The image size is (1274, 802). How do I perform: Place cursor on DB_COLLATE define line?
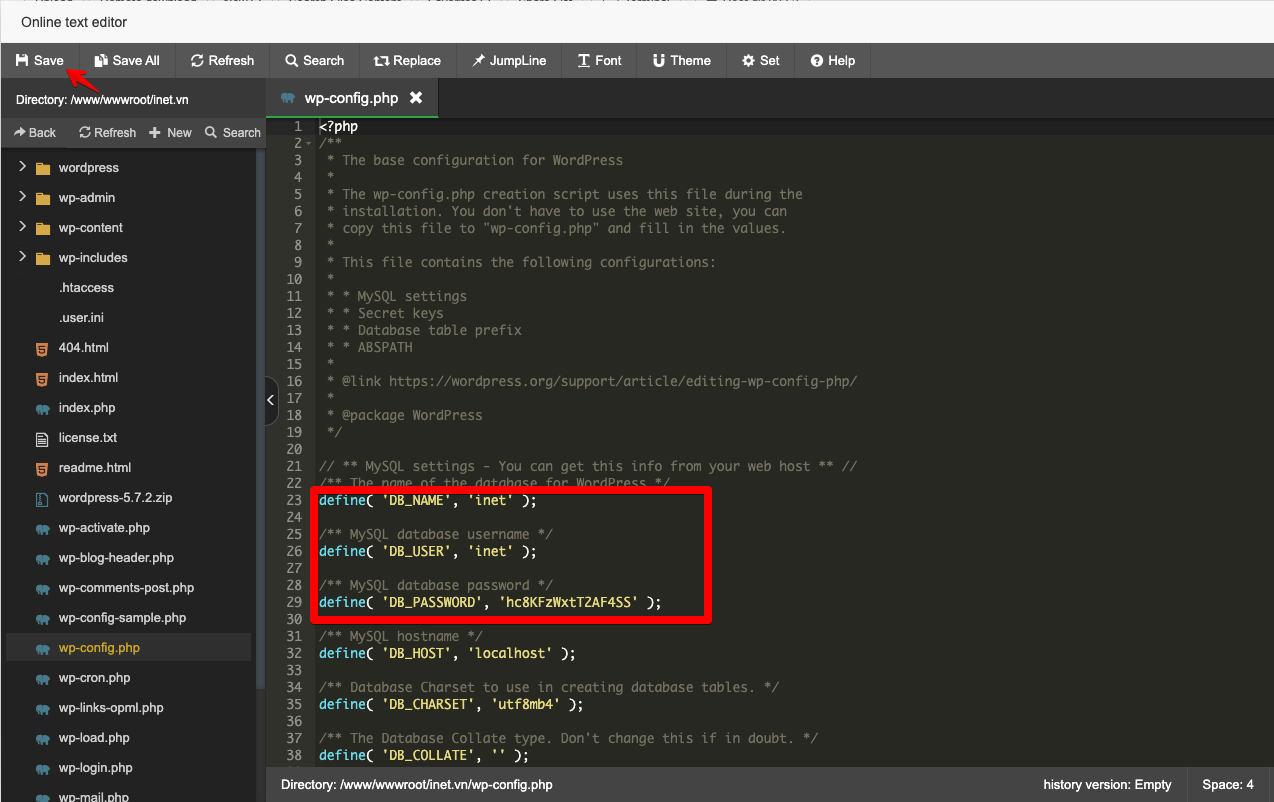click(x=423, y=755)
